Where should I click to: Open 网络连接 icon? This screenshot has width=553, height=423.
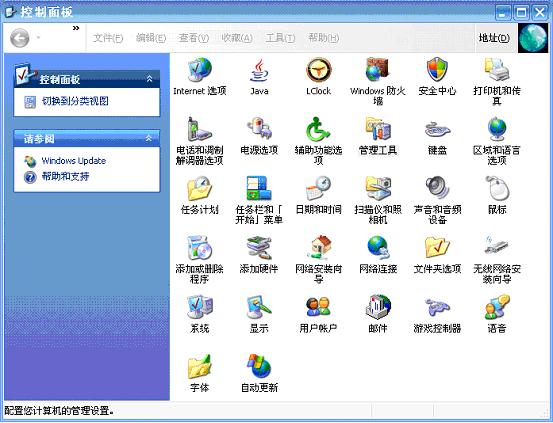[x=378, y=248]
